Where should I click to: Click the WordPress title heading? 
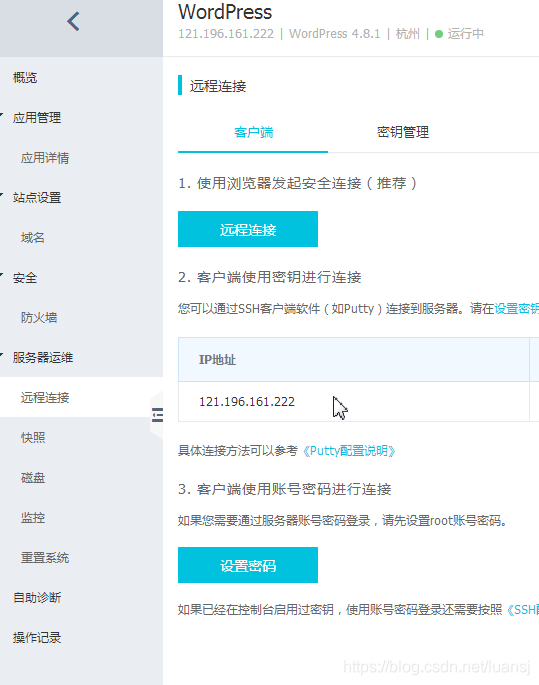[x=225, y=12]
